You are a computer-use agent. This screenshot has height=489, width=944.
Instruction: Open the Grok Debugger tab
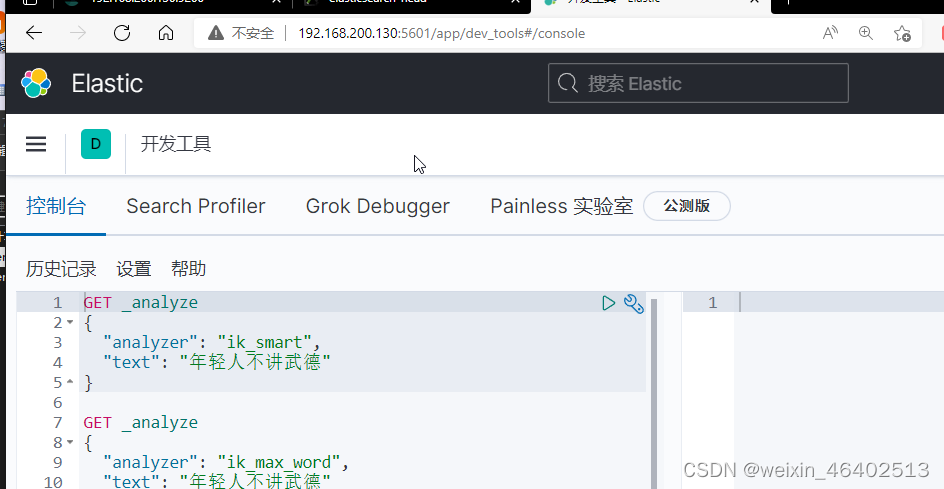(377, 206)
